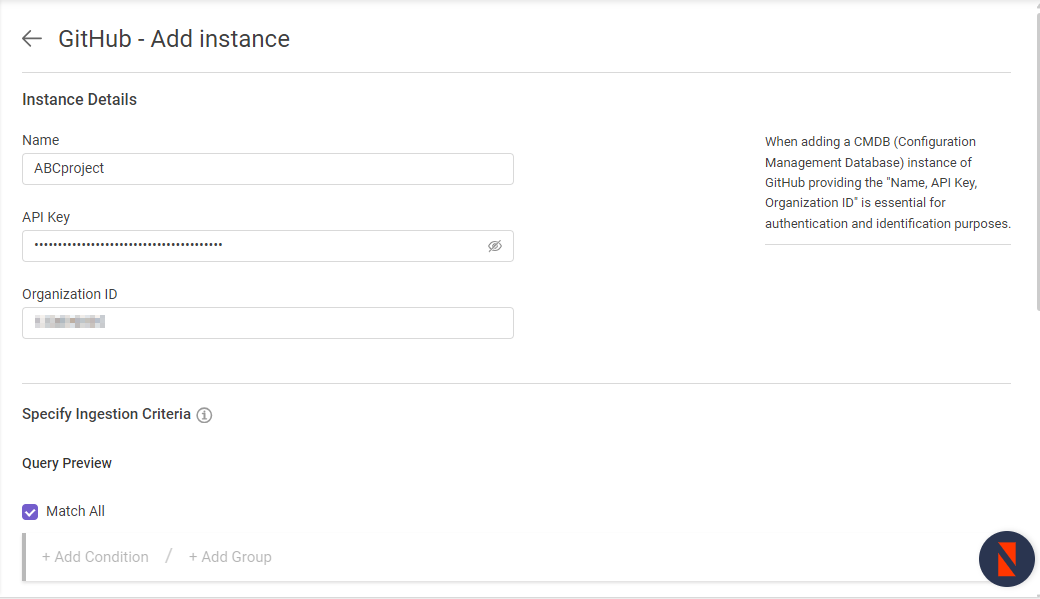
Task: Click the "Instance Details" heading
Action: point(80,100)
